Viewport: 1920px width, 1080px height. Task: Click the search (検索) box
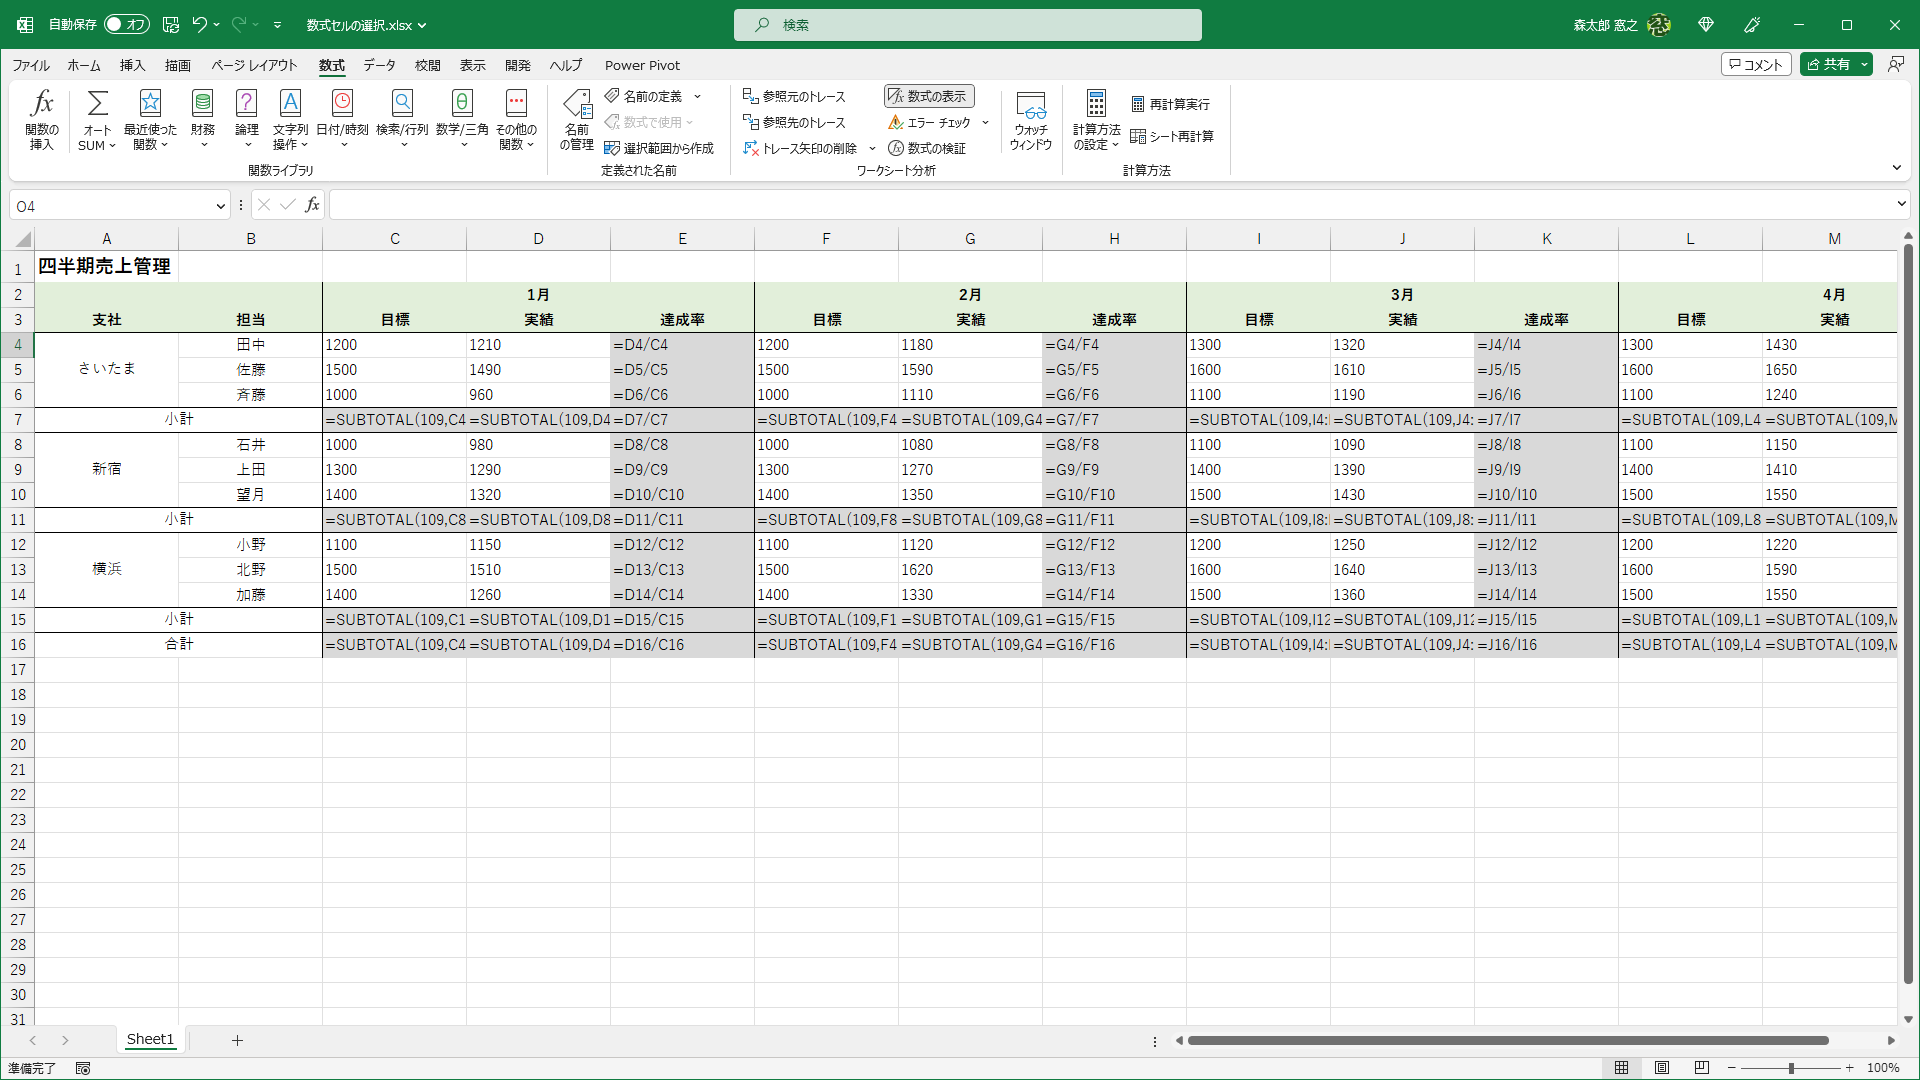(x=967, y=25)
